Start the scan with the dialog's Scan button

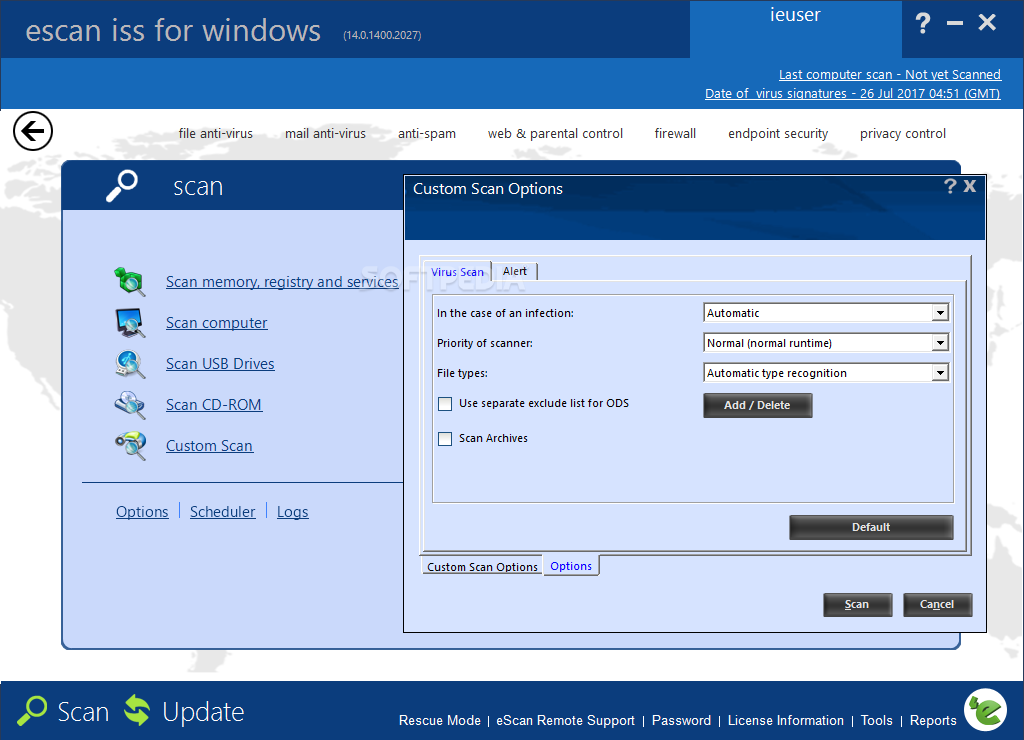tap(857, 604)
